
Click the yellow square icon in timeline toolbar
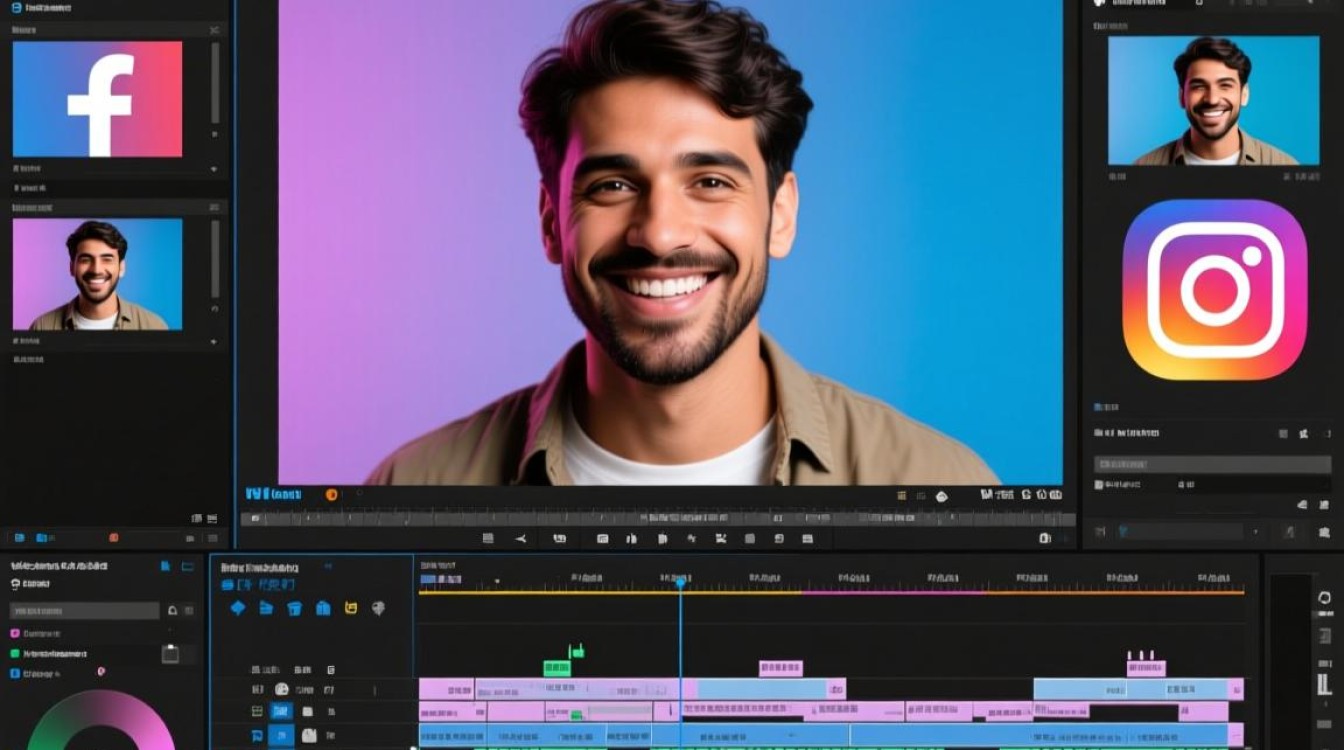(x=351, y=608)
